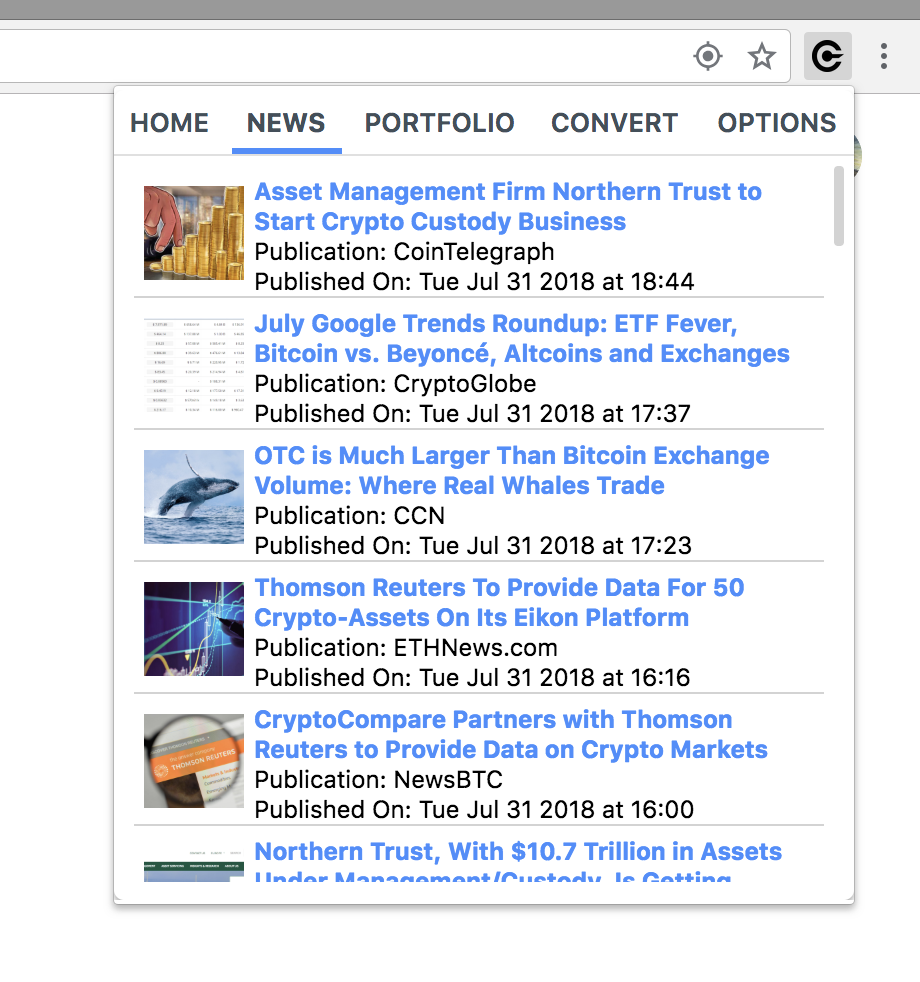Viewport: 920px width, 982px height.
Task: Switch to the CONVERT tab
Action: tap(614, 123)
